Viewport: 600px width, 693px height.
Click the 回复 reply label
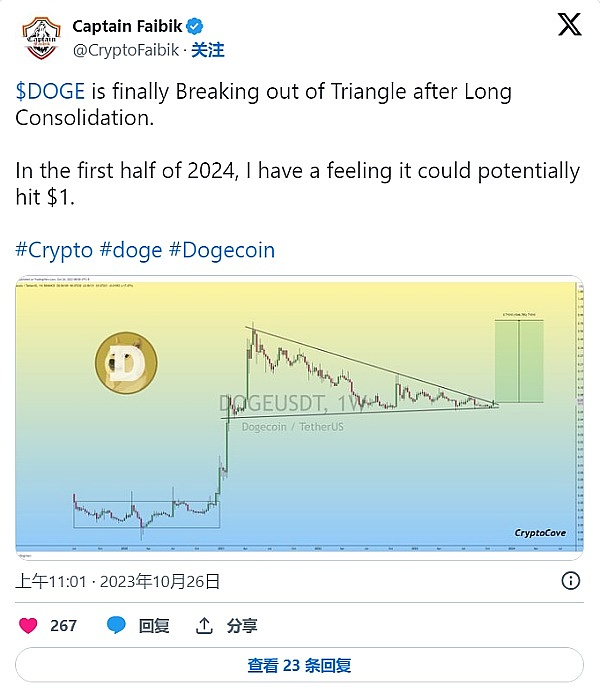tap(154, 626)
